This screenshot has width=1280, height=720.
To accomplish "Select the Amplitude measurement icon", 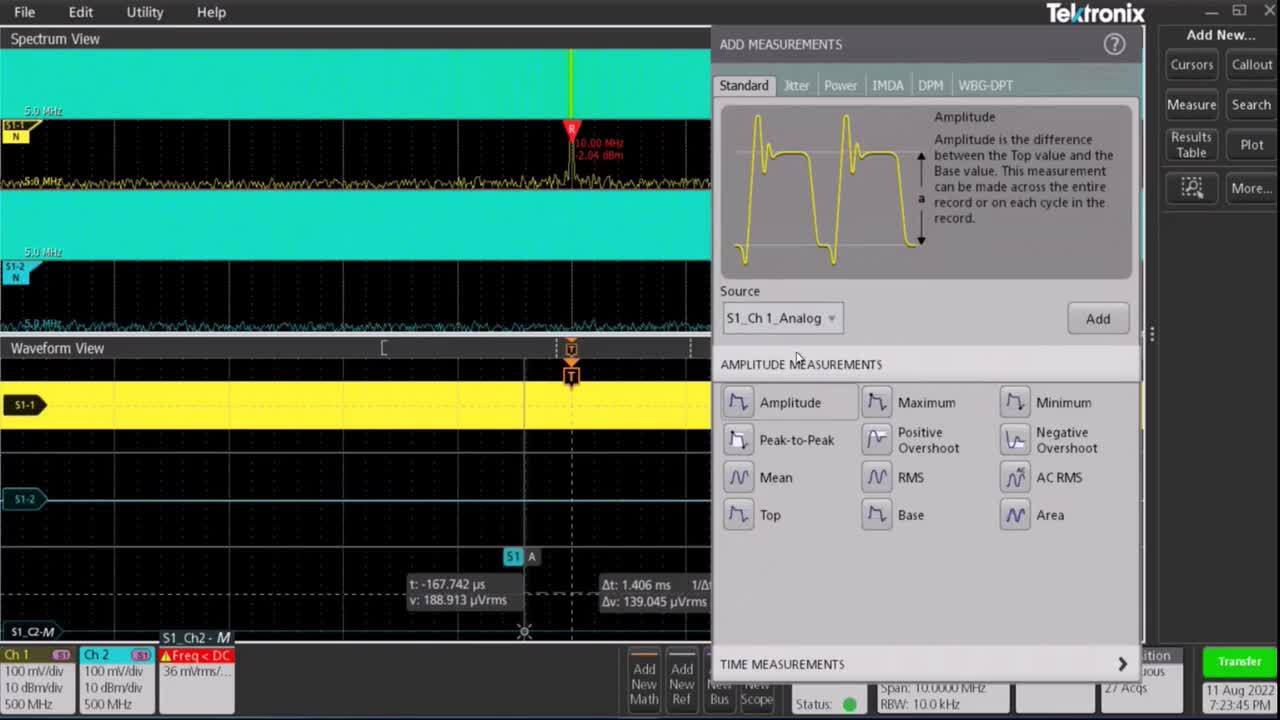I will click(738, 402).
